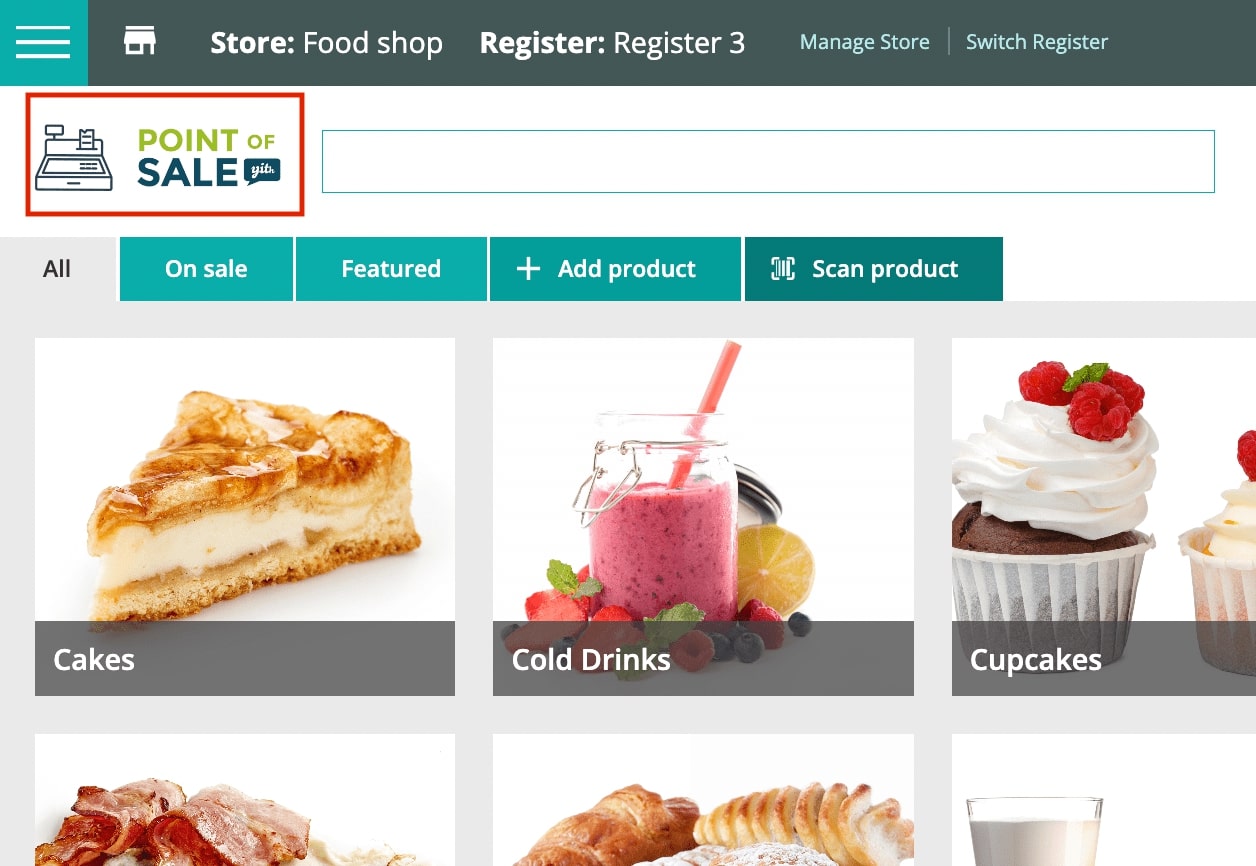Click the Point of Sale logo text
The image size is (1256, 866).
click(x=207, y=158)
